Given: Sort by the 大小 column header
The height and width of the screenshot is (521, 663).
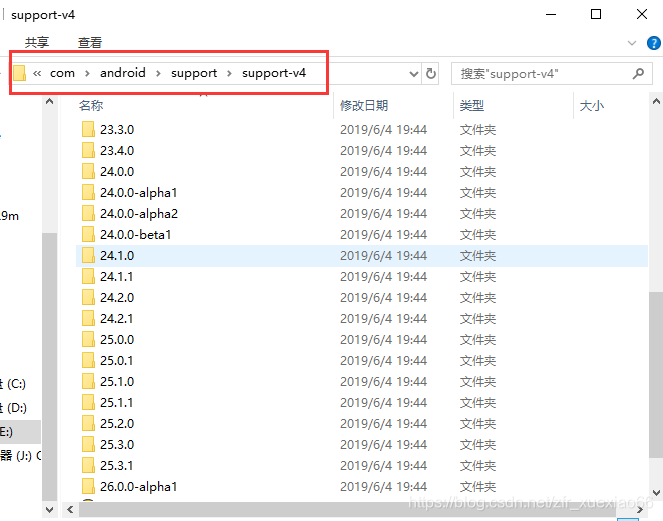Looking at the screenshot, I should [x=592, y=105].
